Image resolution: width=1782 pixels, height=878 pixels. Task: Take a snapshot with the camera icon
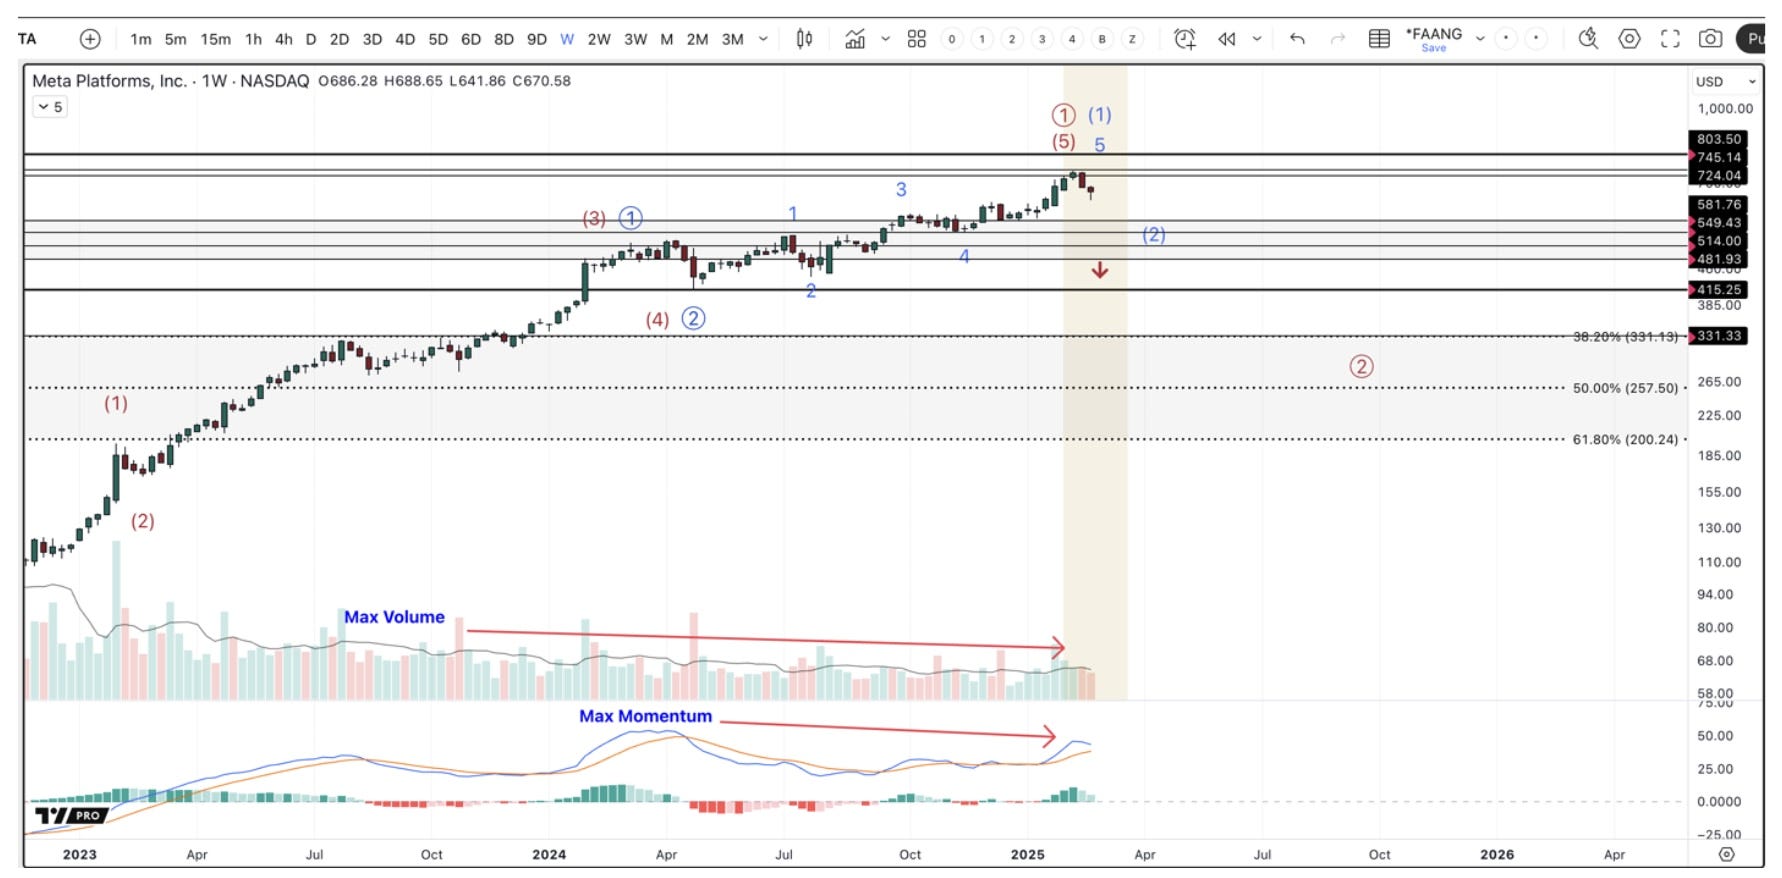(1711, 39)
